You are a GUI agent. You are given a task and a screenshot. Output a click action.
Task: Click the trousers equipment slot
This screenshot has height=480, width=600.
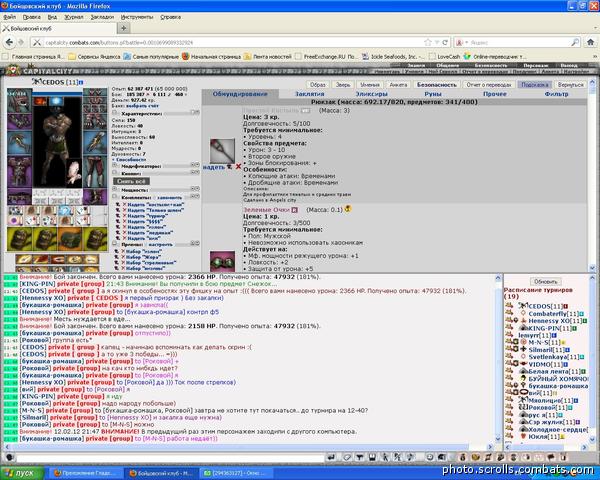tap(95, 171)
